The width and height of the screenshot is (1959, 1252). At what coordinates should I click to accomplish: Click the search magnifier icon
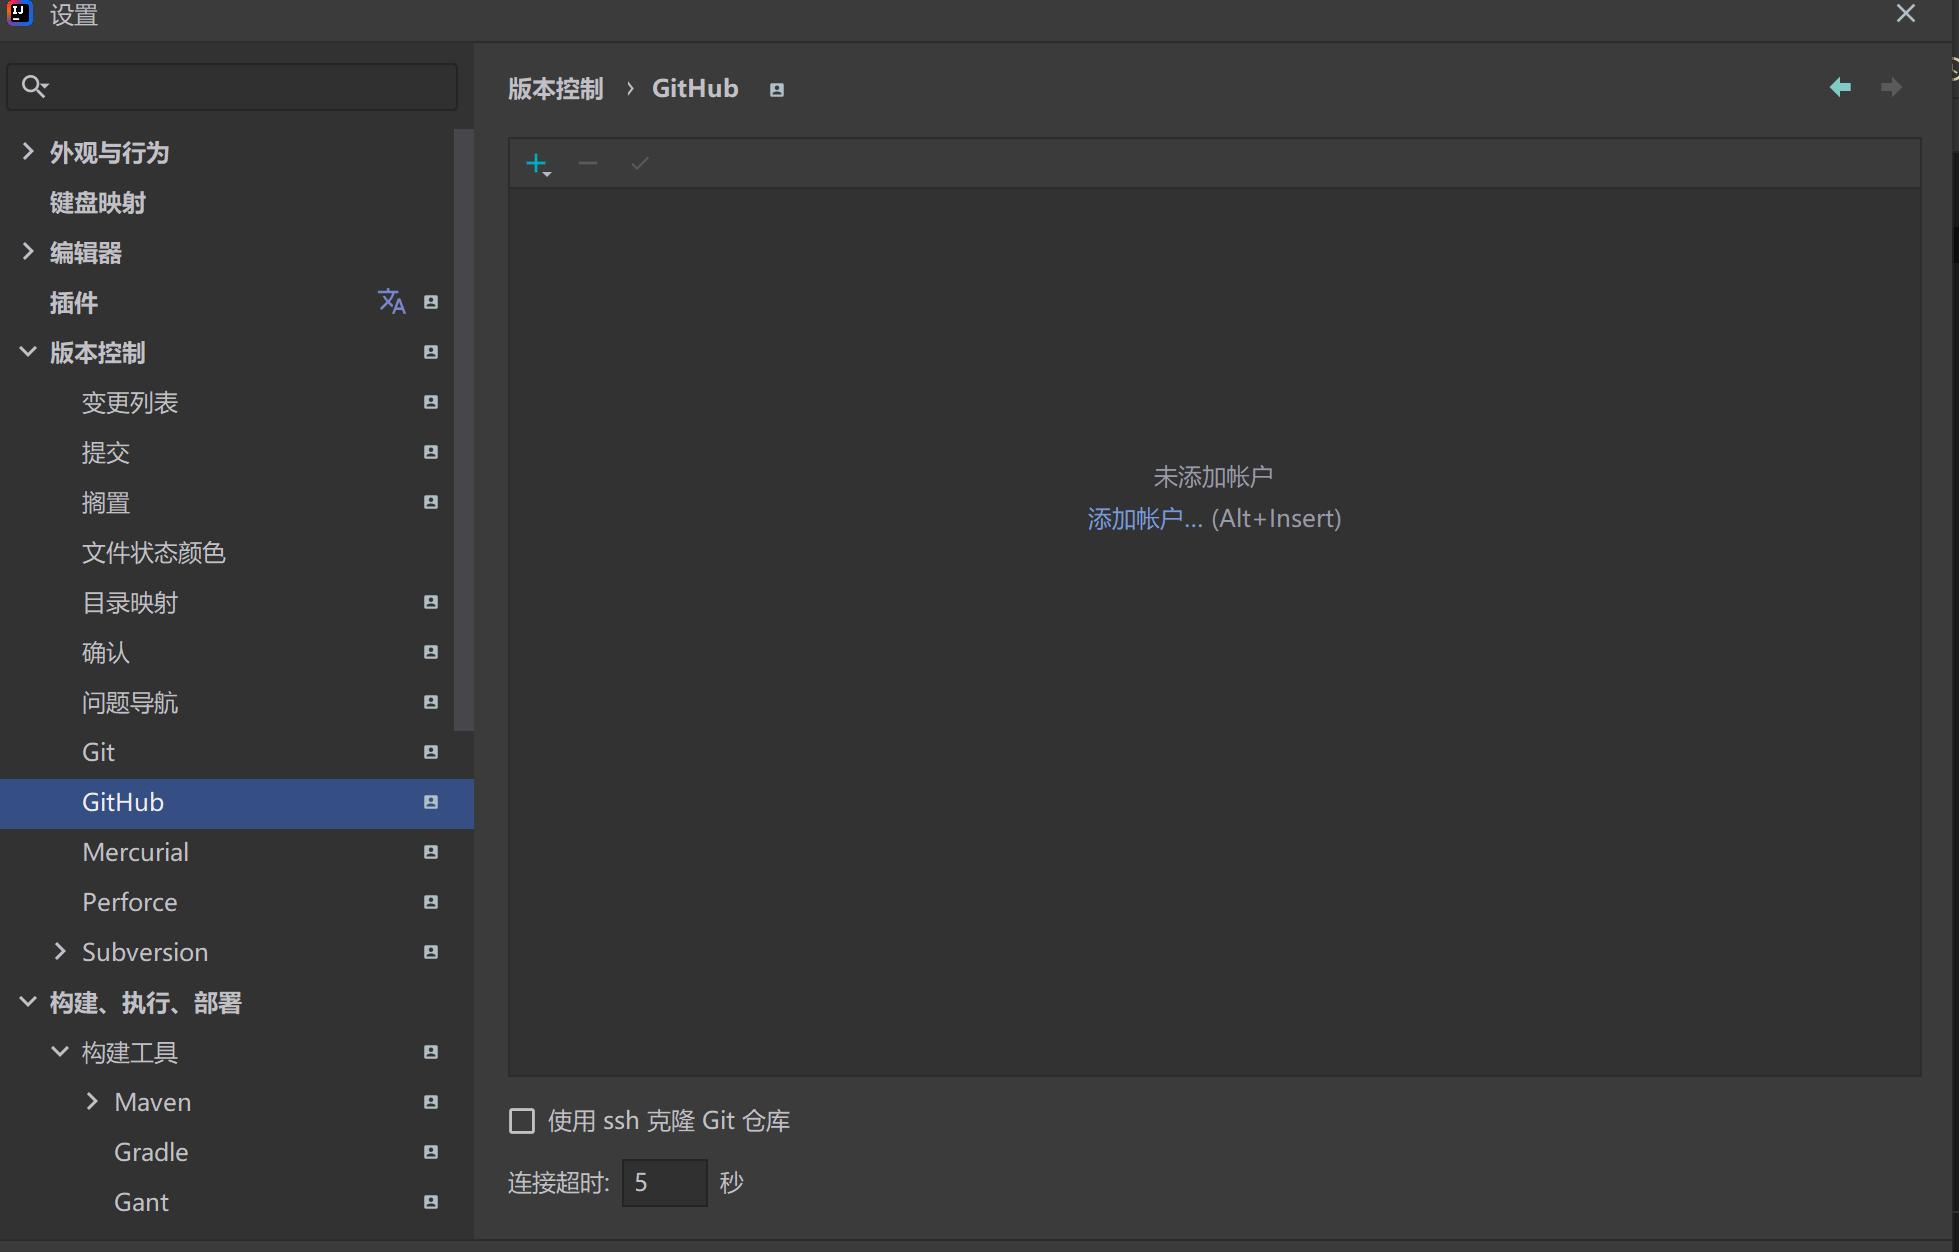(34, 86)
